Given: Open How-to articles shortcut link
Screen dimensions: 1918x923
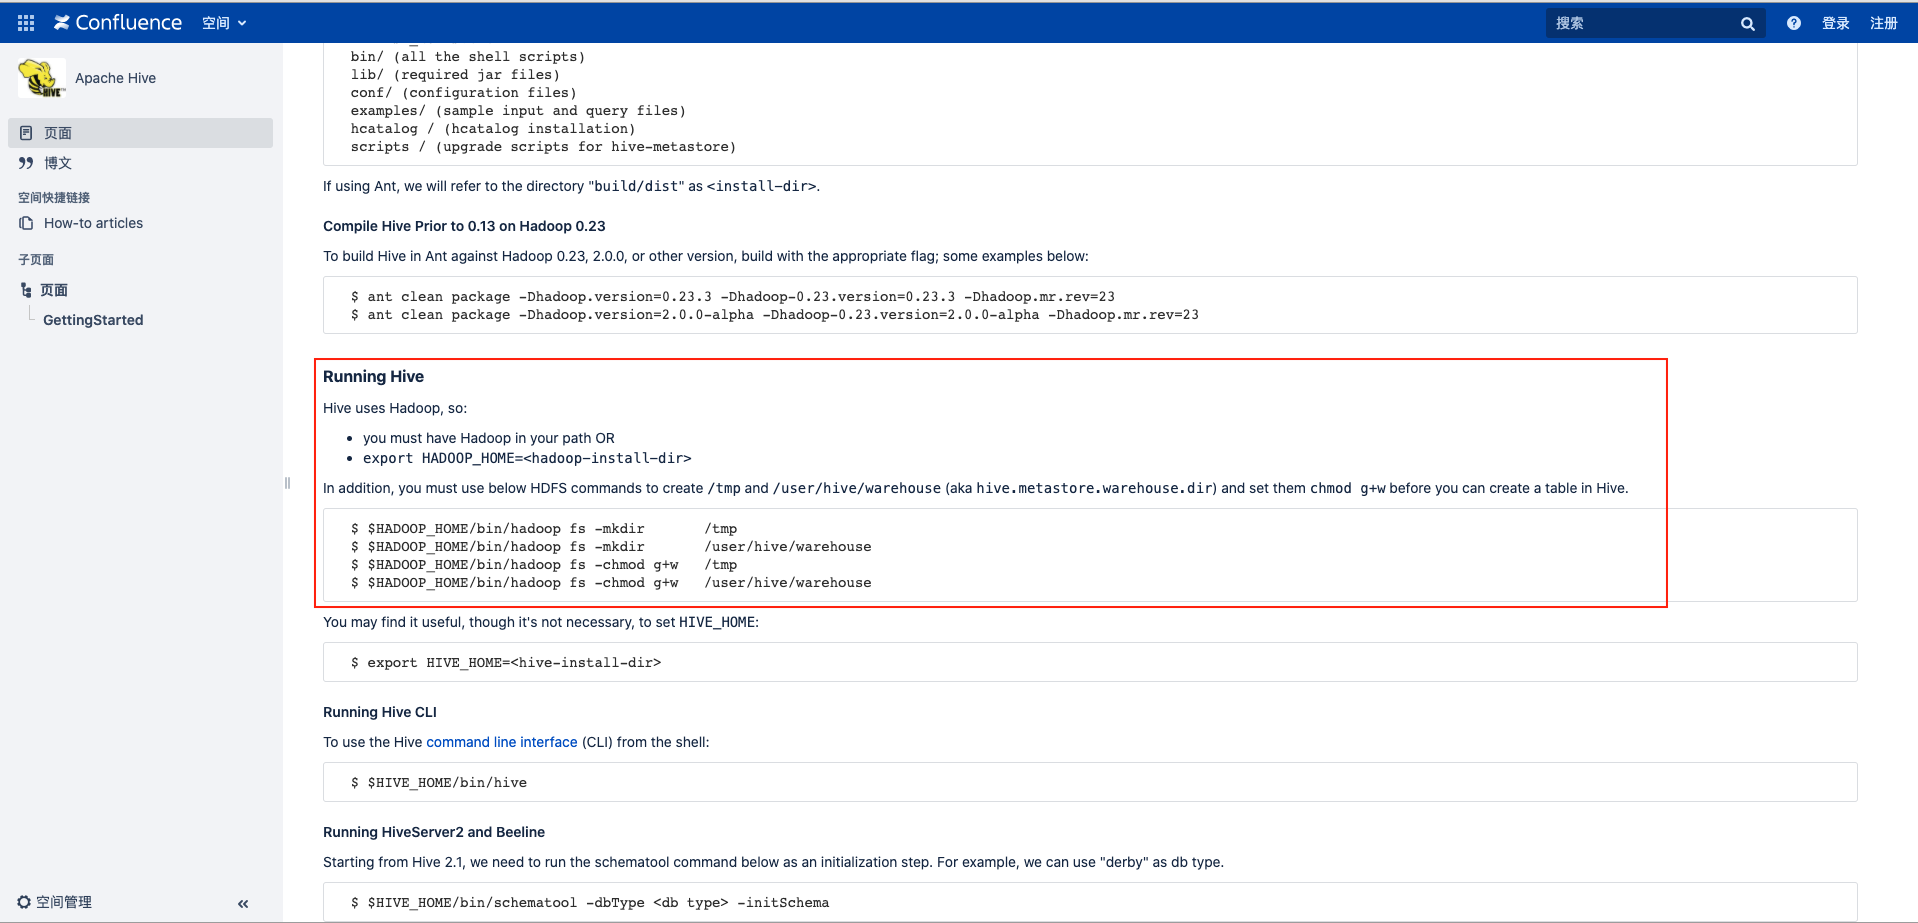Looking at the screenshot, I should (x=93, y=223).
